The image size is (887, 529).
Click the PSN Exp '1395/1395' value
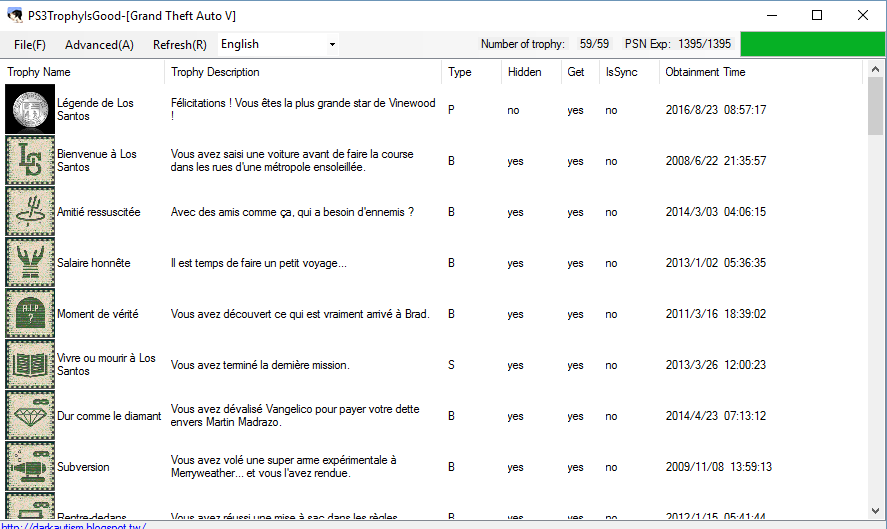(x=704, y=44)
